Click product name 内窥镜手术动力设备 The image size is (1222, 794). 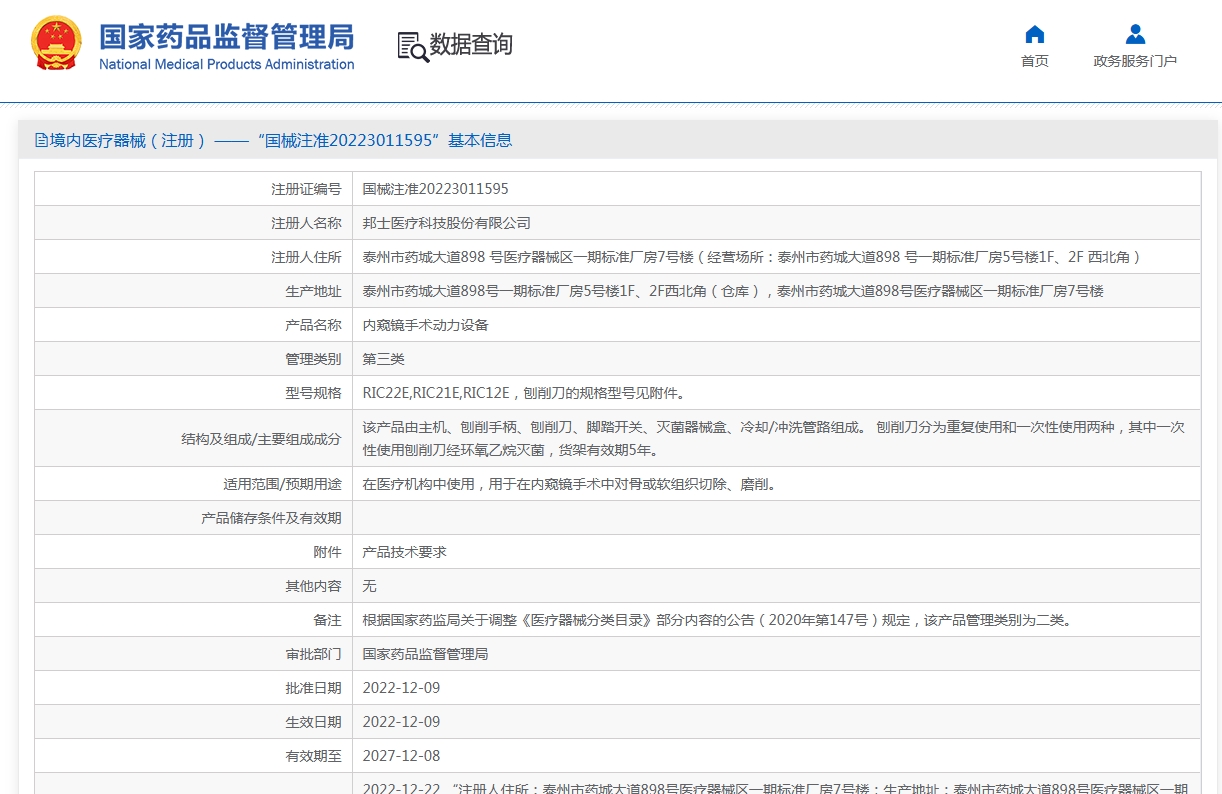[x=425, y=325]
